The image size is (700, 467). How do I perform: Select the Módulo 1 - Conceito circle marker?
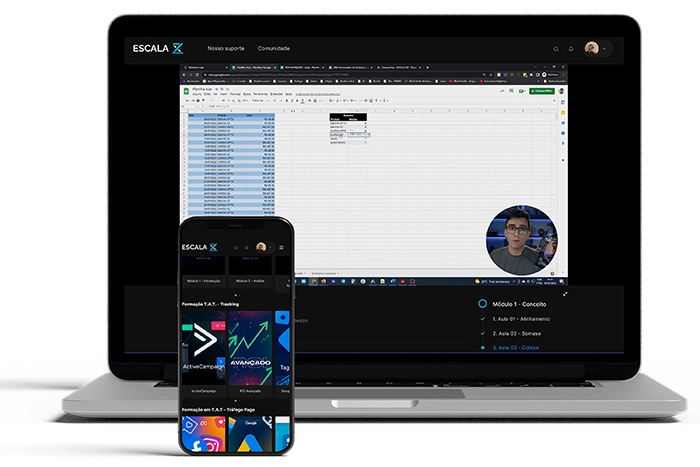(x=482, y=302)
